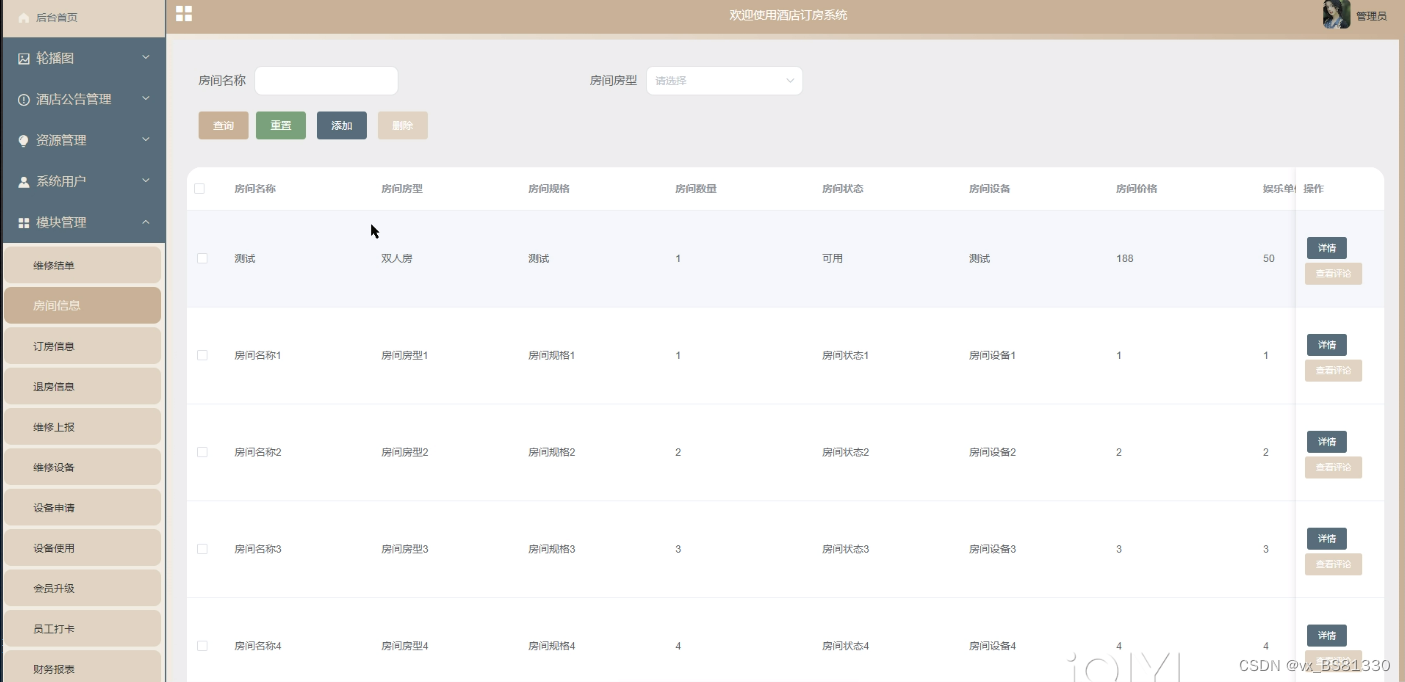Image resolution: width=1405 pixels, height=682 pixels.
Task: Click the alert icon beside 酒店公告管理
Action: pyautogui.click(x=24, y=100)
